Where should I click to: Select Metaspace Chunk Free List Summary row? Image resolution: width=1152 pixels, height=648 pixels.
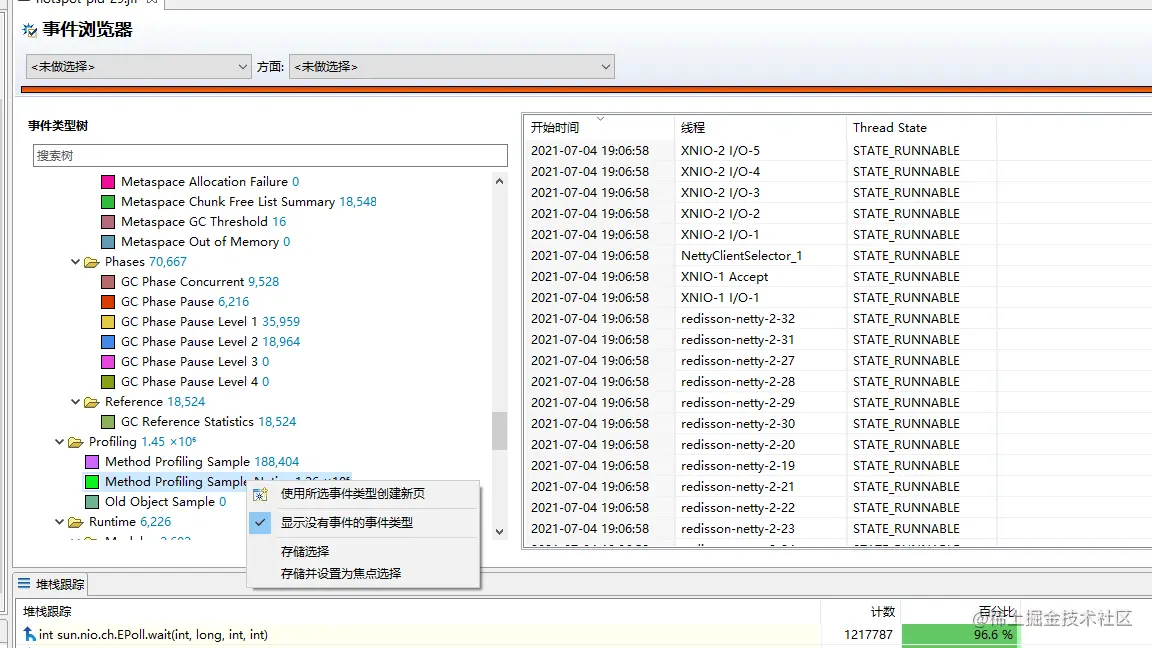(248, 201)
